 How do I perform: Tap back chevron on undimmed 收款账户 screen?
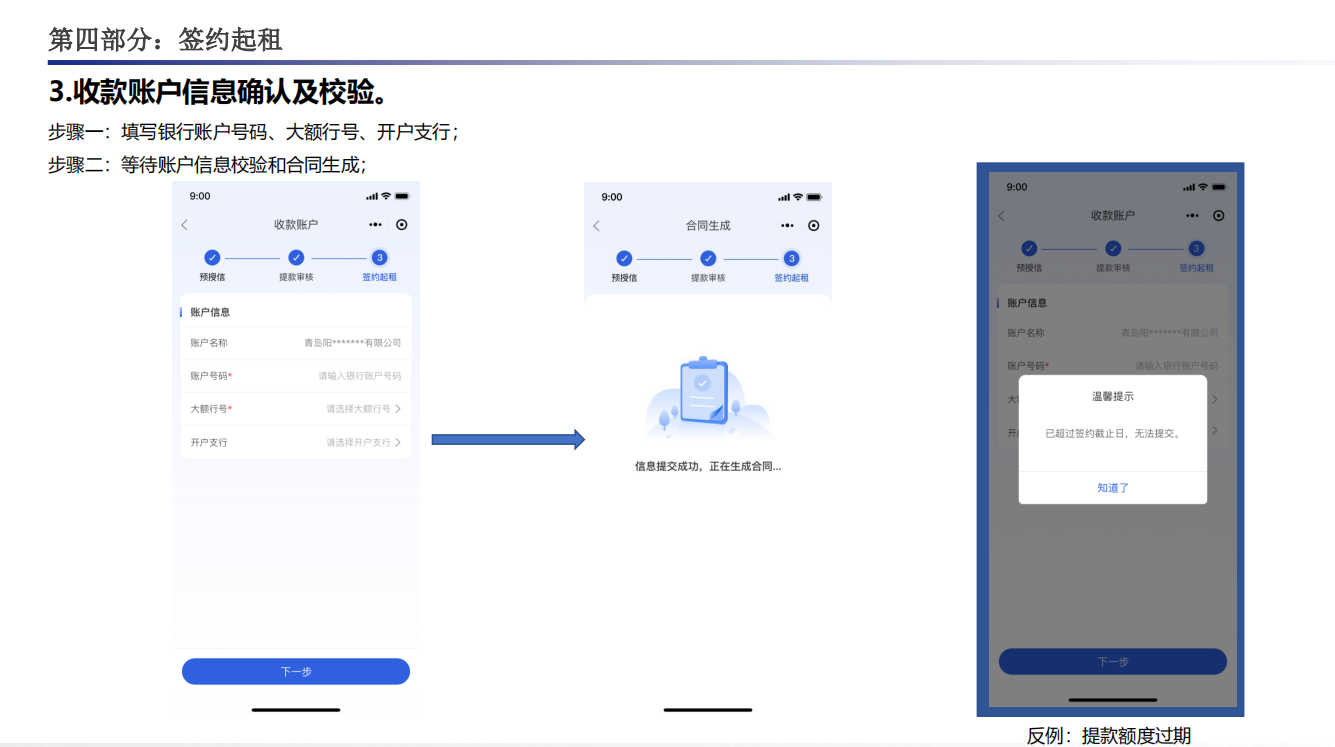pos(184,225)
